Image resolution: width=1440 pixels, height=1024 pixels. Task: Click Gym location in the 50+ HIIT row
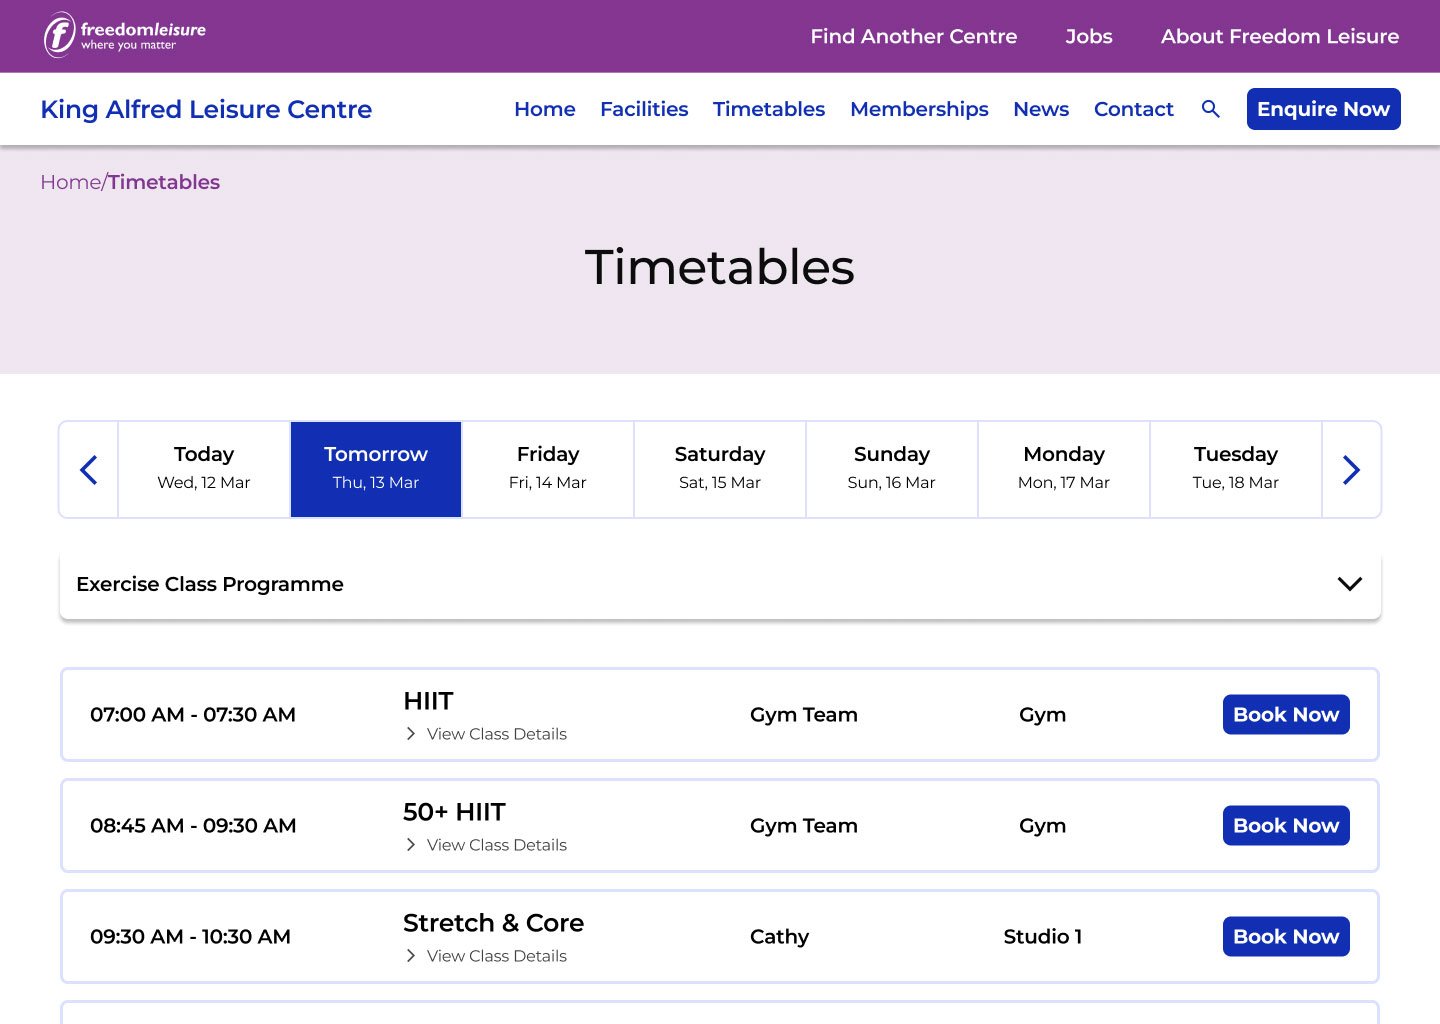pyautogui.click(x=1043, y=826)
